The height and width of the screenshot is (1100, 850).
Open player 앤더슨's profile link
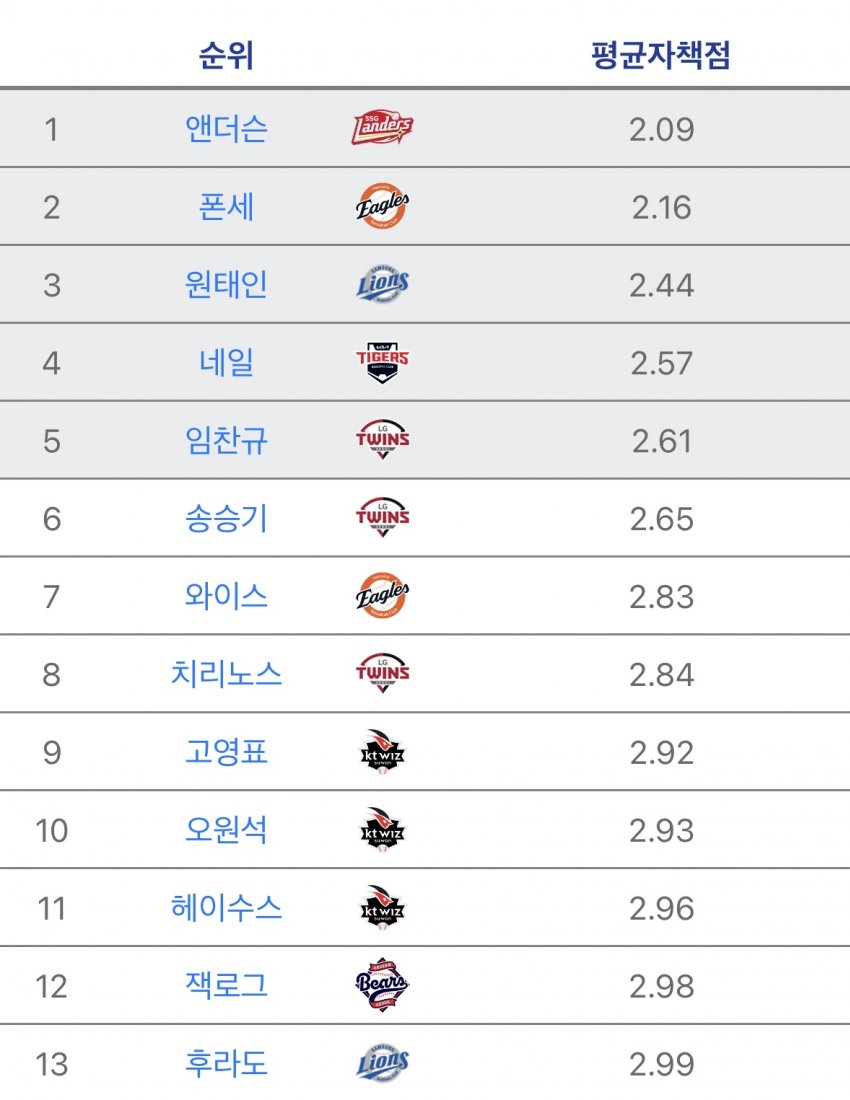tap(226, 129)
